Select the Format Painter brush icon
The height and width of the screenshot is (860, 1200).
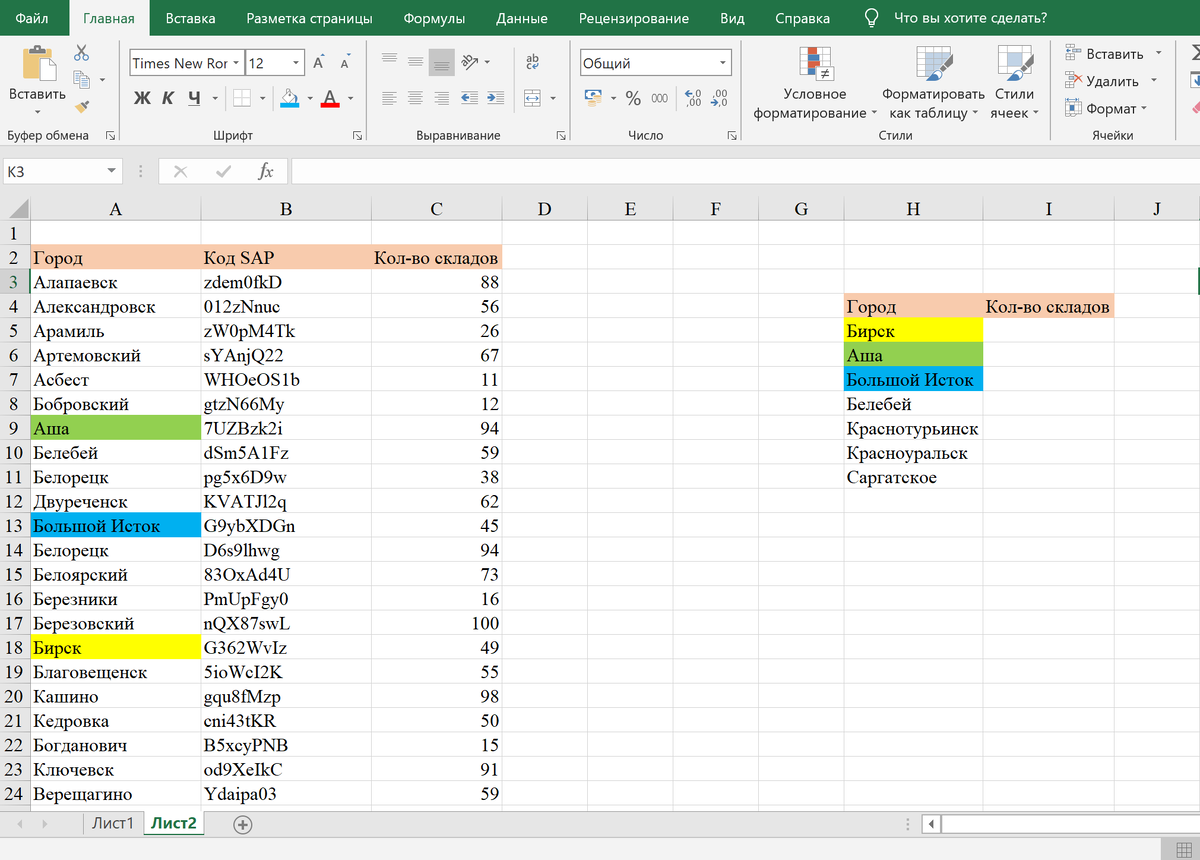pyautogui.click(x=82, y=105)
